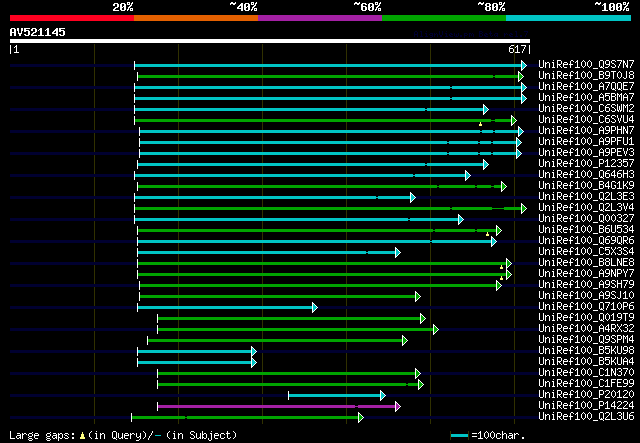This screenshot has width=640, height=443.
Task: Click the UniRef100_A5BMA7 label
Action: pyautogui.click(x=586, y=97)
